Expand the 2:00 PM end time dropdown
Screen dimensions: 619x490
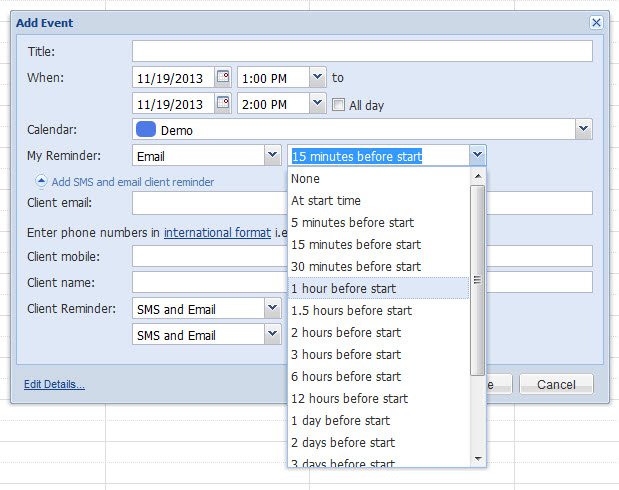317,103
